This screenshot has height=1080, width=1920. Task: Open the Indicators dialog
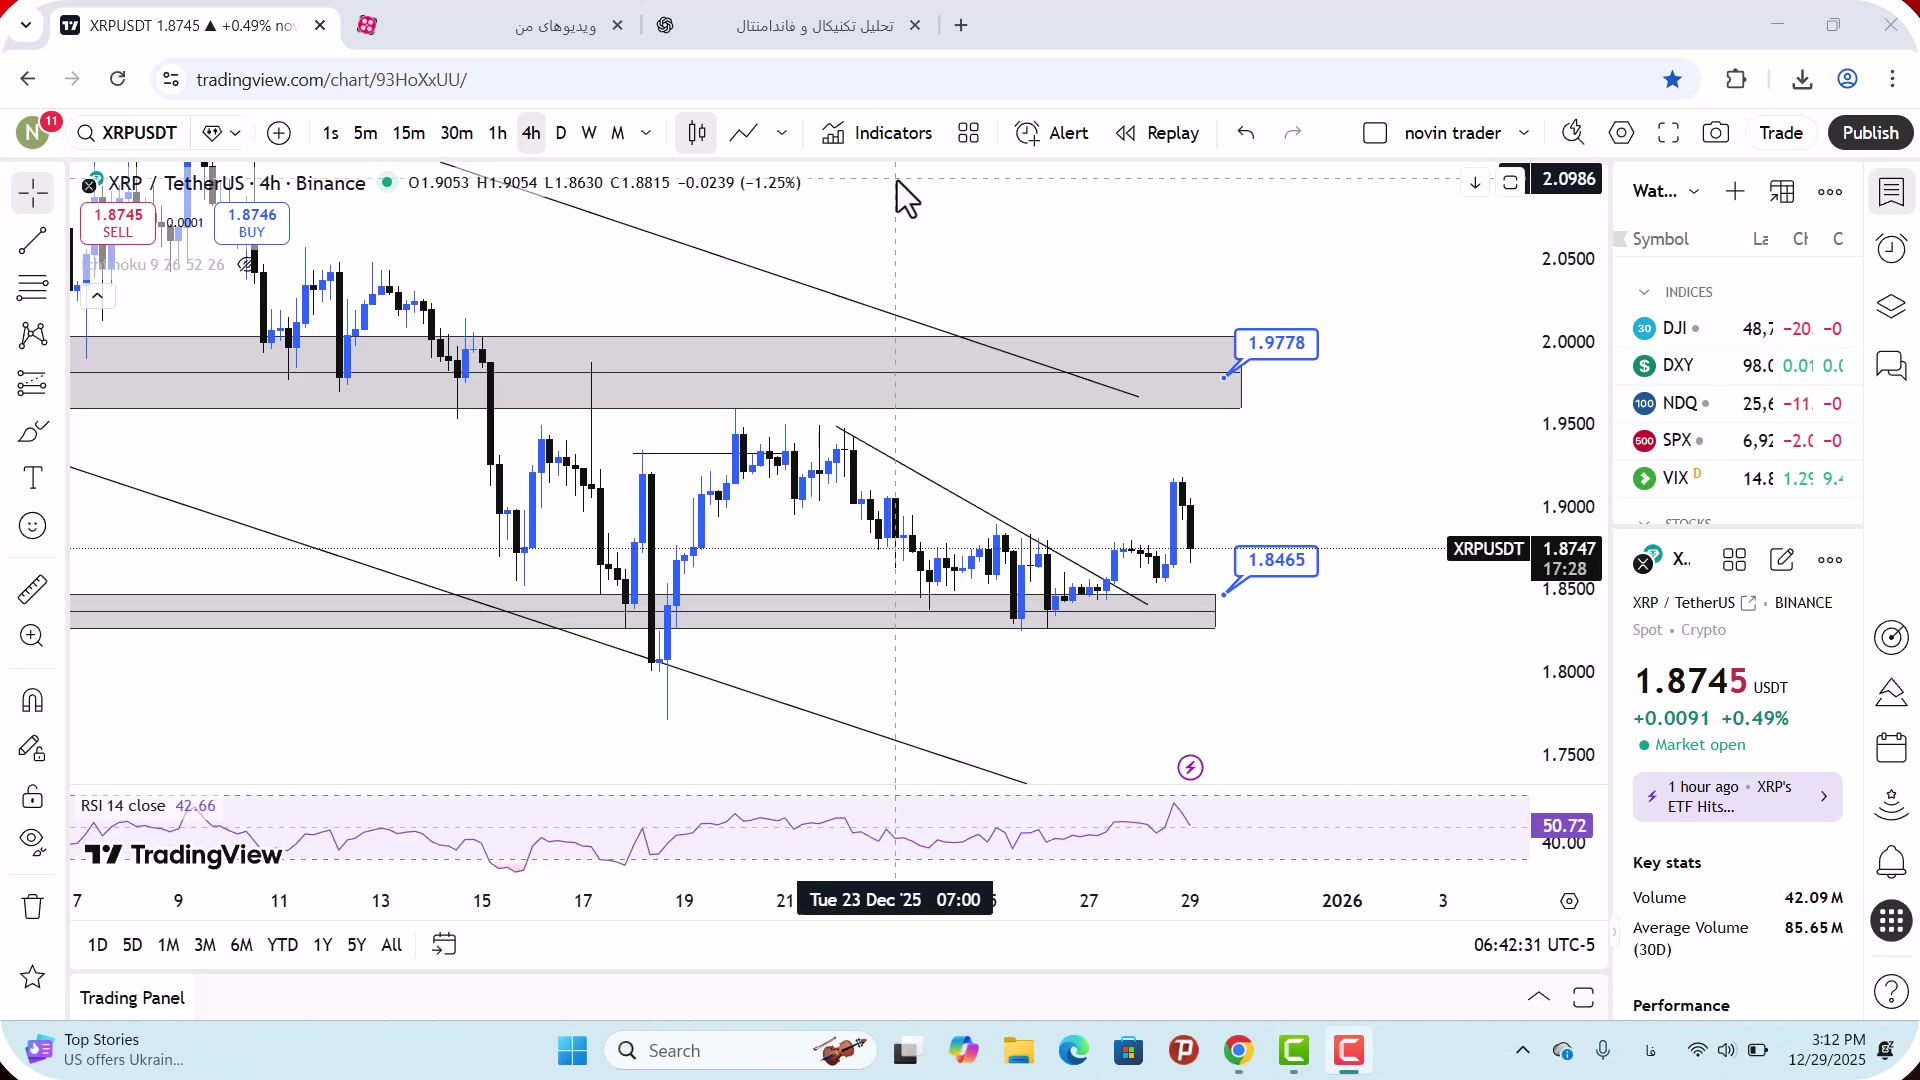[x=877, y=133]
